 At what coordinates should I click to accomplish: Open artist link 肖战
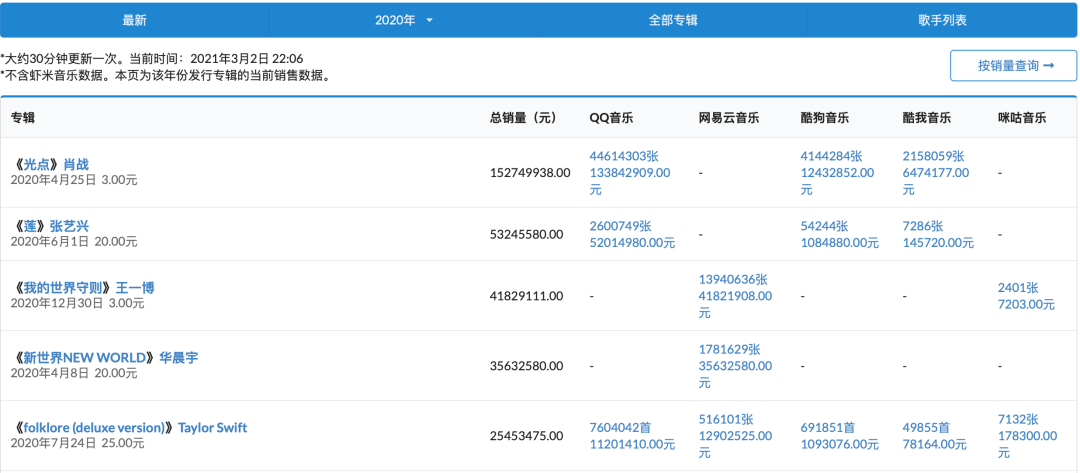76,165
